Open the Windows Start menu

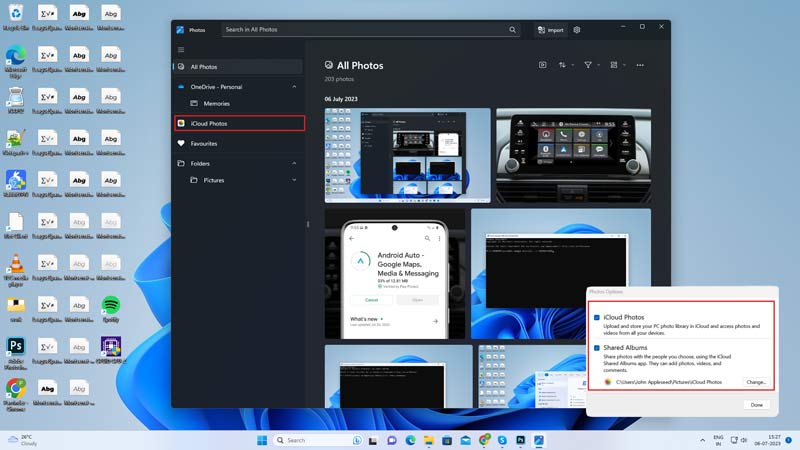pos(262,440)
